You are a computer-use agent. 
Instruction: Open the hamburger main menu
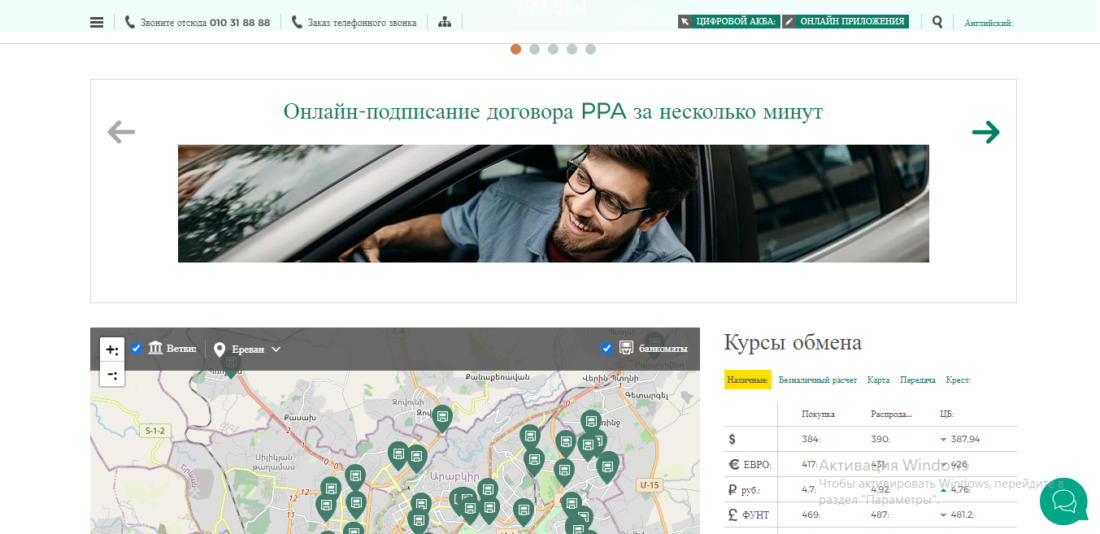(x=97, y=22)
